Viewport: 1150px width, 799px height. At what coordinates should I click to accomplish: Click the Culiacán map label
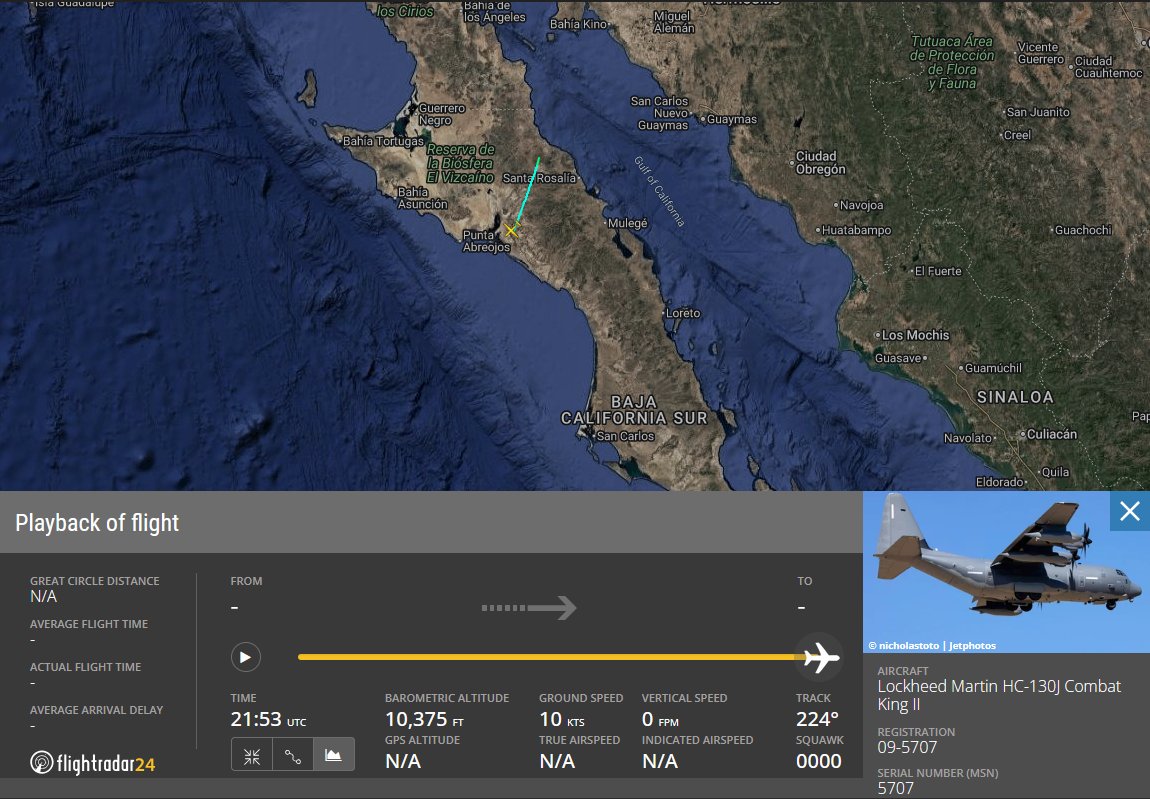point(1051,434)
